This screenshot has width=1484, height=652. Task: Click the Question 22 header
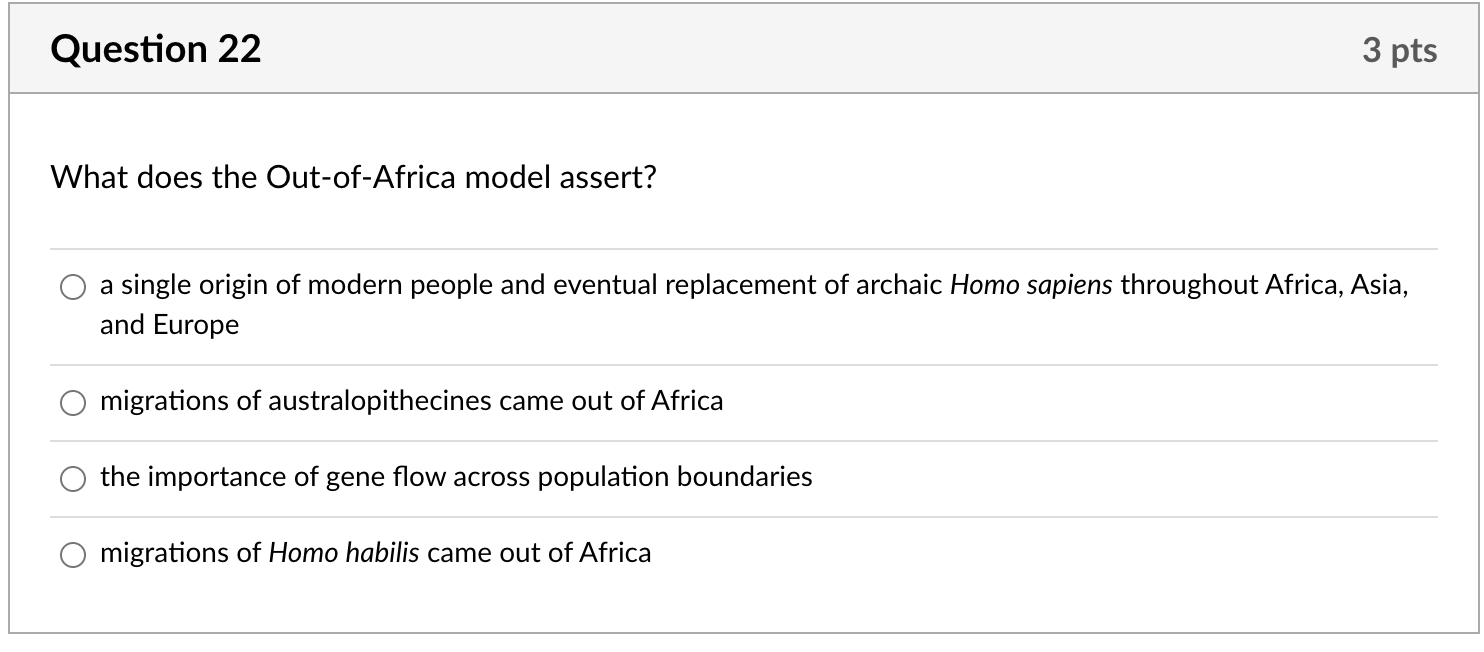[156, 47]
